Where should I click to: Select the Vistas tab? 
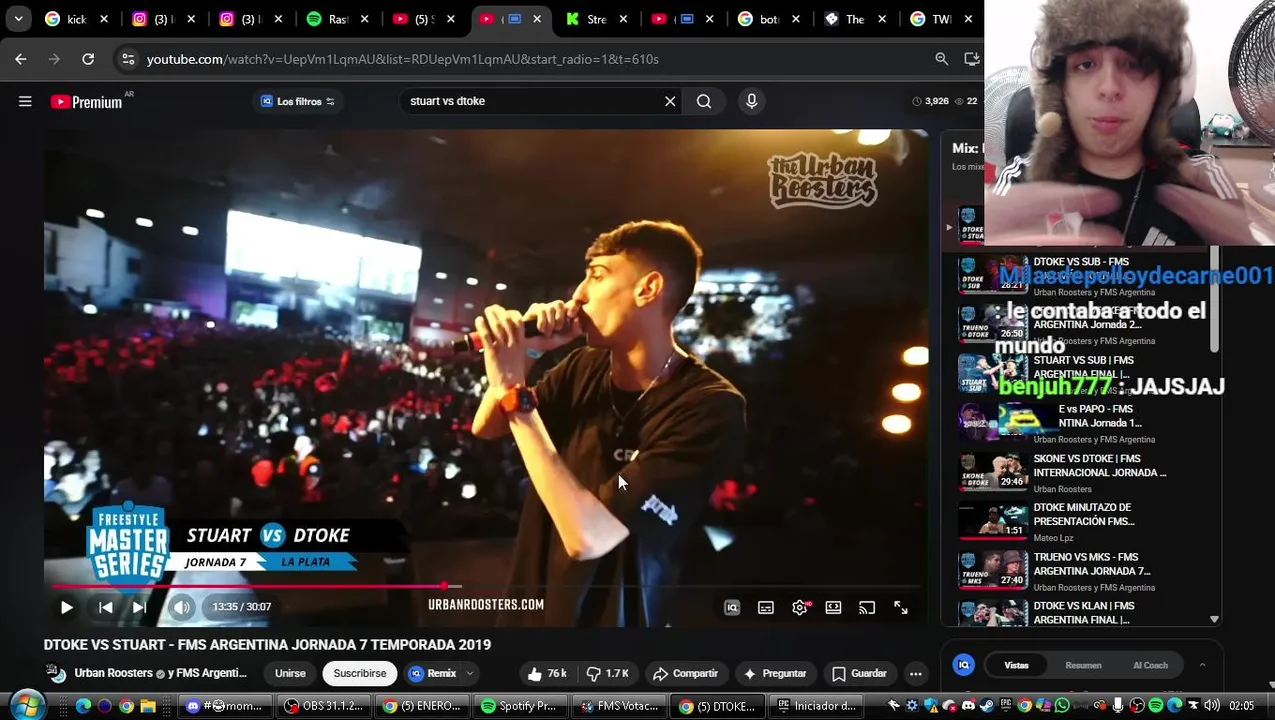(x=1016, y=665)
